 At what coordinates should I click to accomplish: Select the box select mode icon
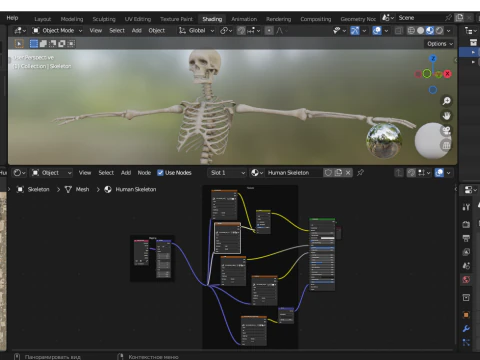point(34,44)
